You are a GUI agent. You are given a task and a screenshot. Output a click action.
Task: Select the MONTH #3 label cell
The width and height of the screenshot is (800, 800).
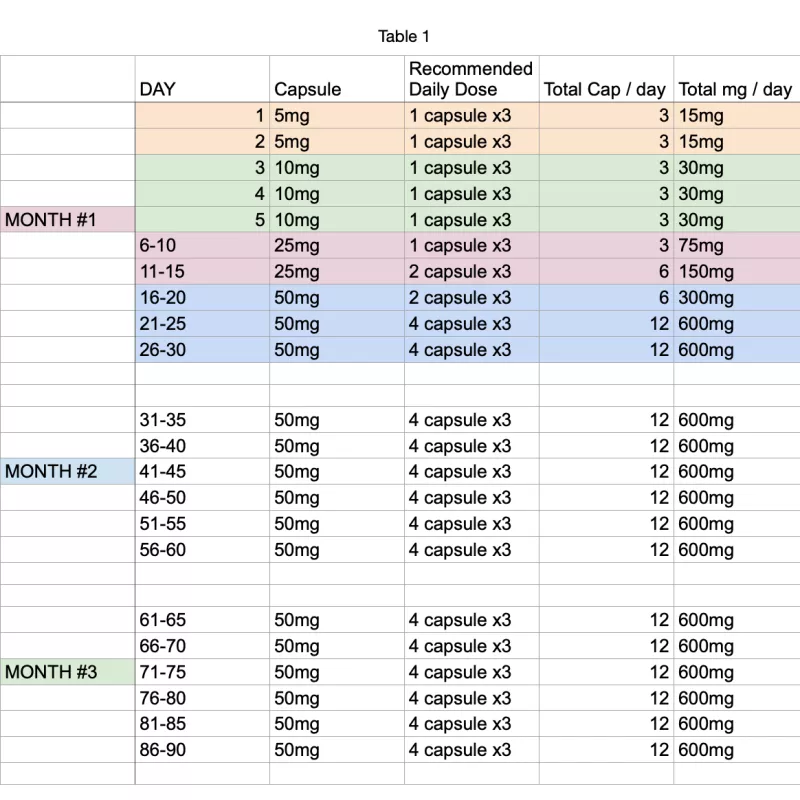67,672
